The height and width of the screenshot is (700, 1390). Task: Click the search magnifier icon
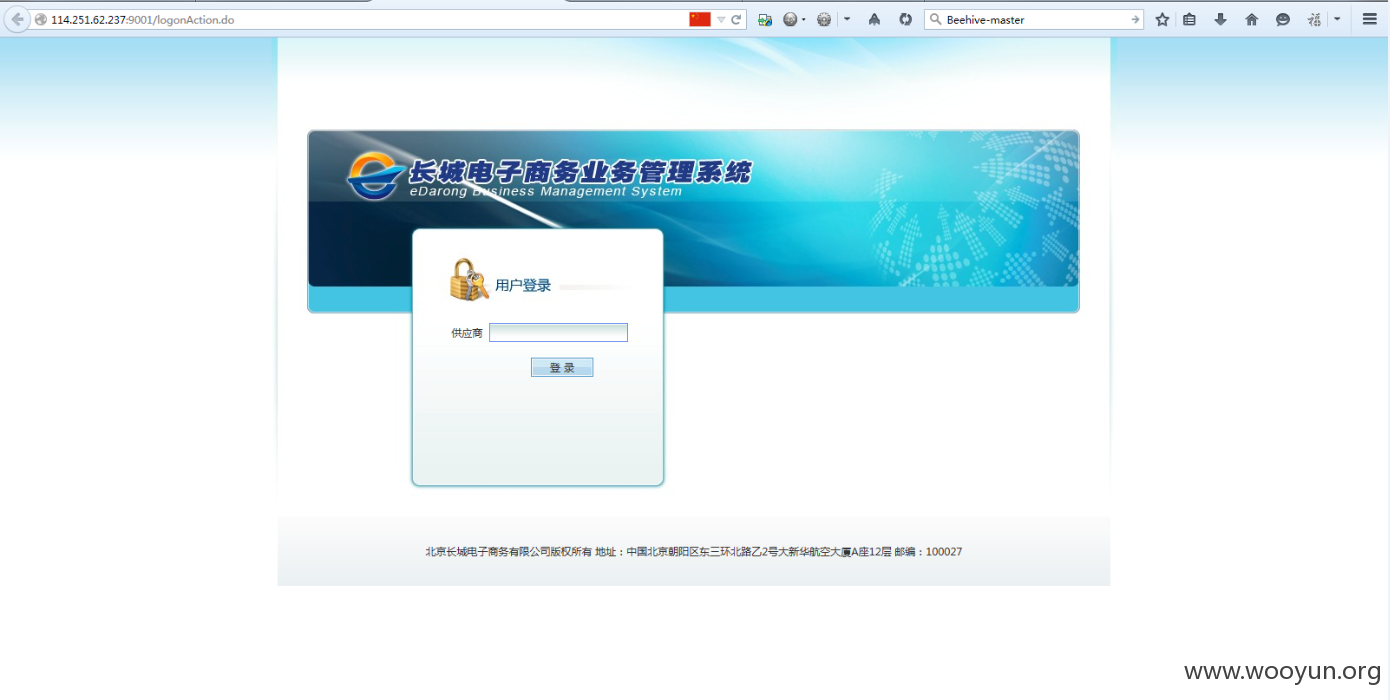pos(935,20)
